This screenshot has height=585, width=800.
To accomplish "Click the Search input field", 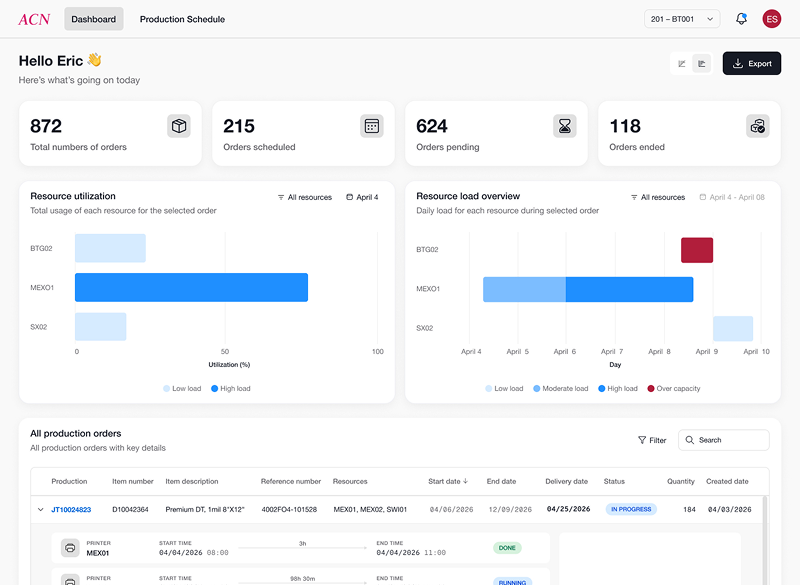I will pos(723,440).
